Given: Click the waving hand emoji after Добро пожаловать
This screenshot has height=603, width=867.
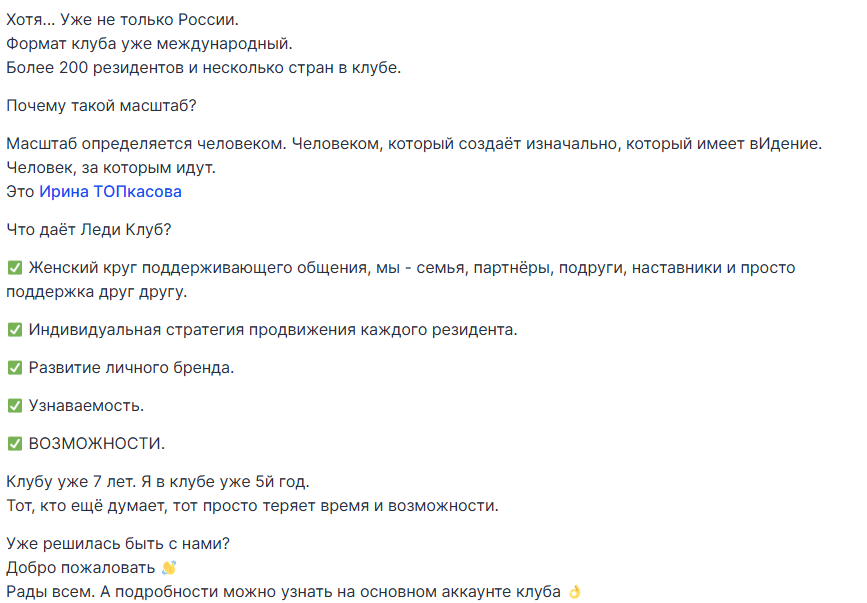Looking at the screenshot, I should pos(169,568).
